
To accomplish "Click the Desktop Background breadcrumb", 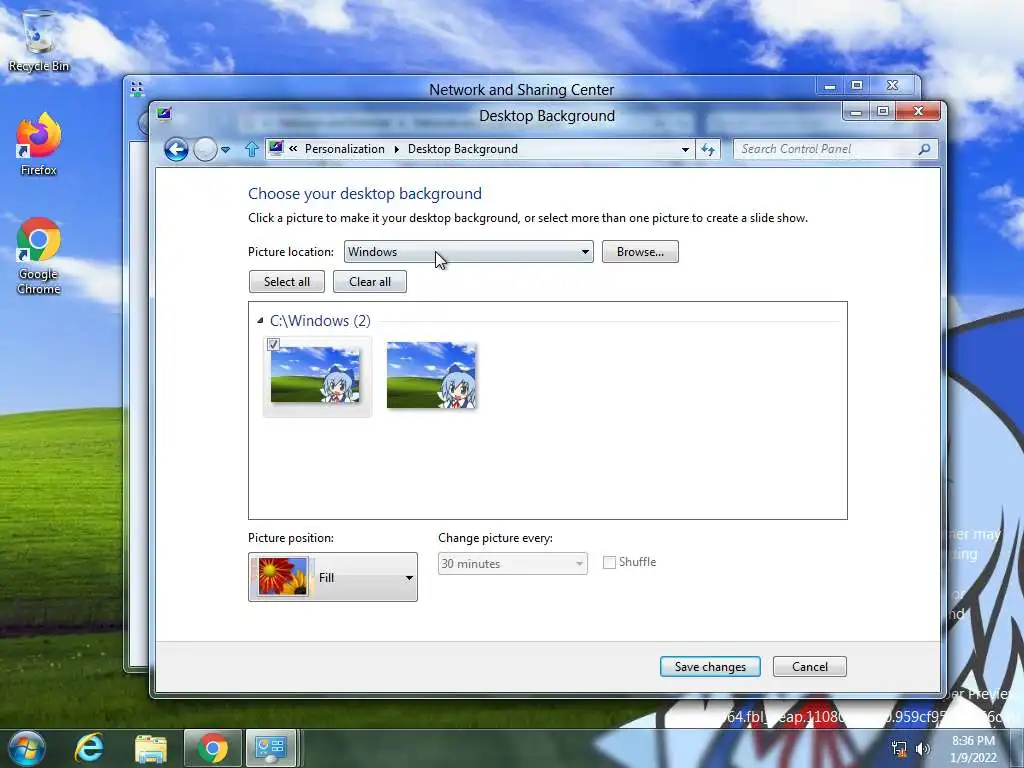I will pos(462,149).
